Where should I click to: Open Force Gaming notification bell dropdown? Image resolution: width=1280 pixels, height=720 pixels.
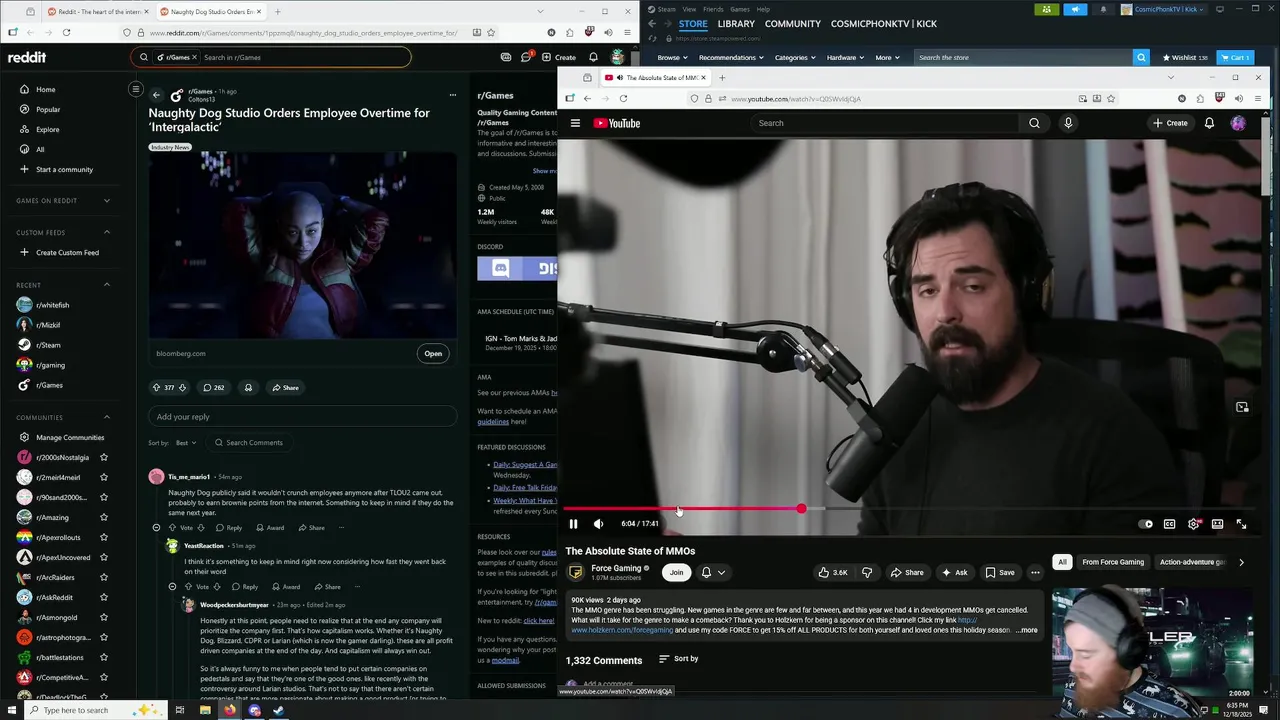pos(712,573)
